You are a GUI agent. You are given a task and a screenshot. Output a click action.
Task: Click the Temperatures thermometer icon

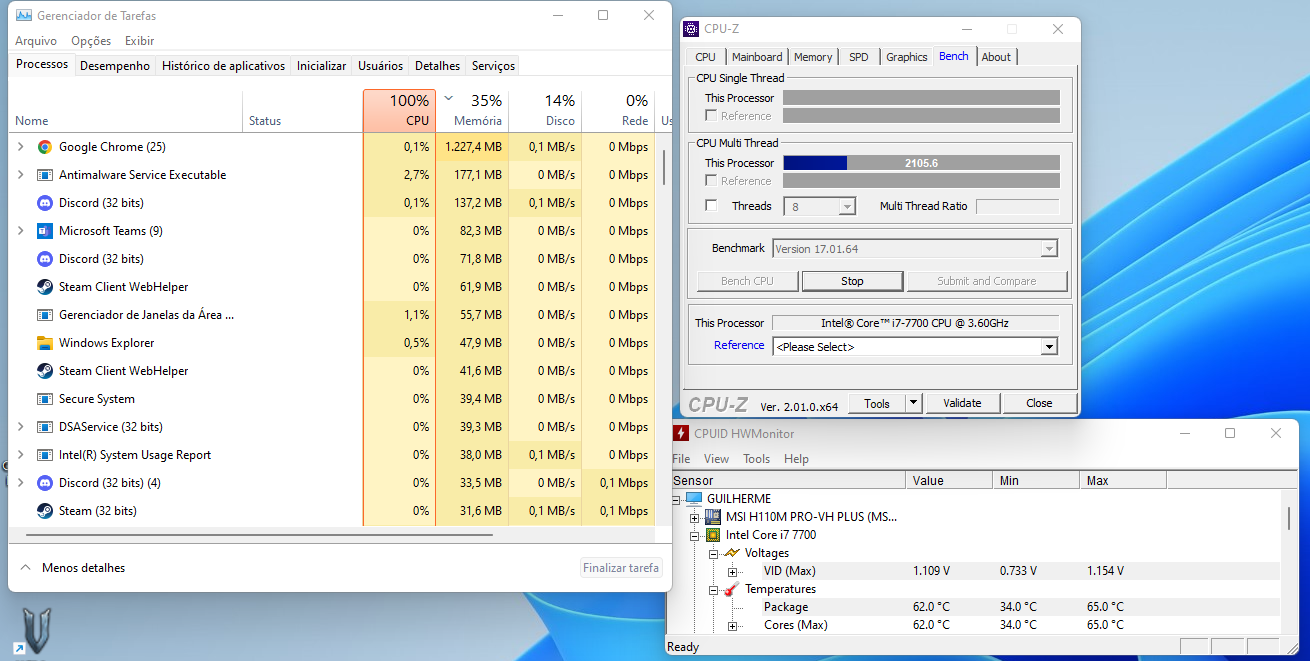tap(730, 589)
